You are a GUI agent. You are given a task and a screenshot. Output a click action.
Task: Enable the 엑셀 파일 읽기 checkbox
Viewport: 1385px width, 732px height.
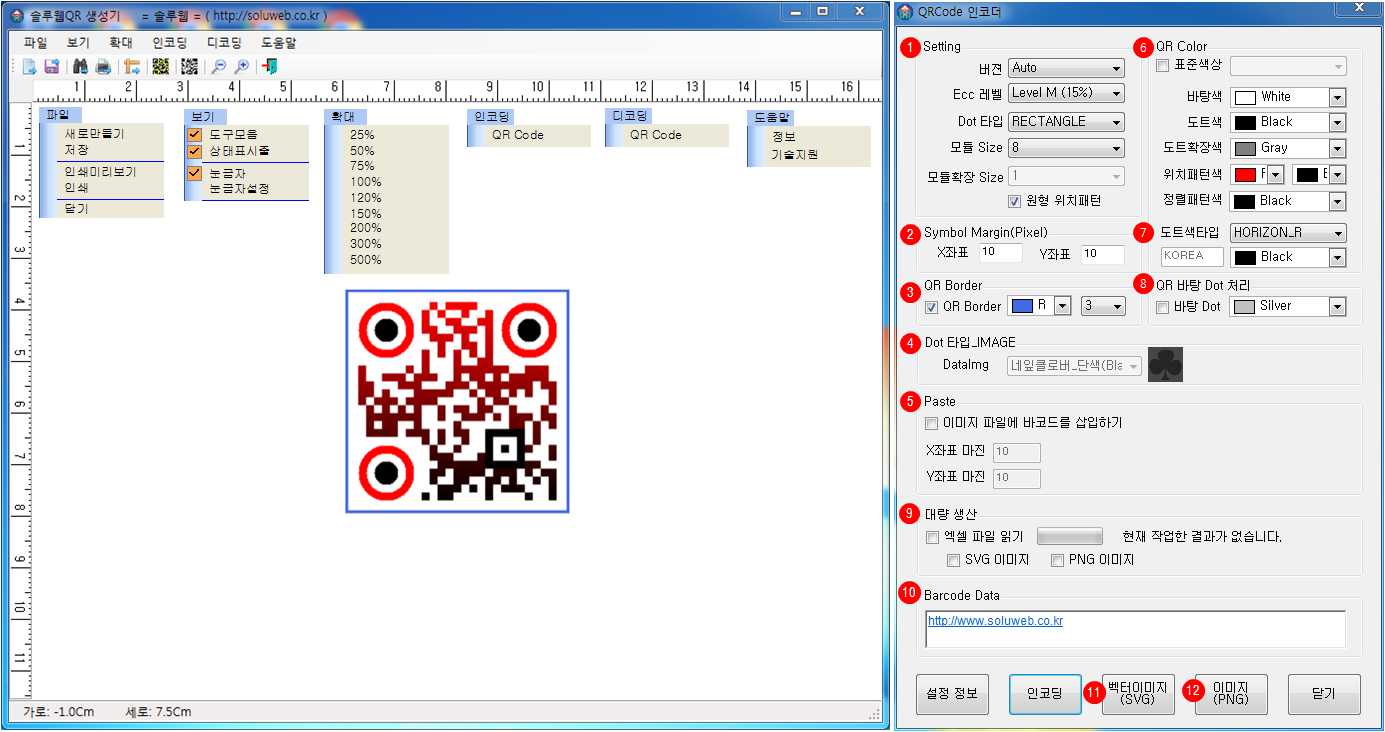tap(932, 537)
